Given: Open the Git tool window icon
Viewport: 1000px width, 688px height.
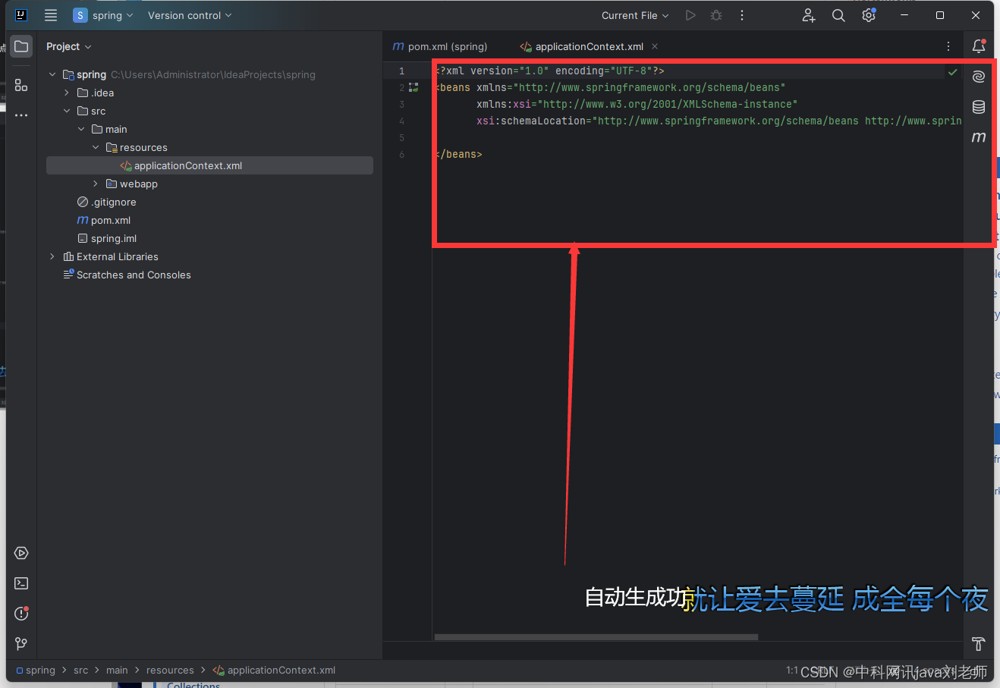Looking at the screenshot, I should tap(21, 644).
